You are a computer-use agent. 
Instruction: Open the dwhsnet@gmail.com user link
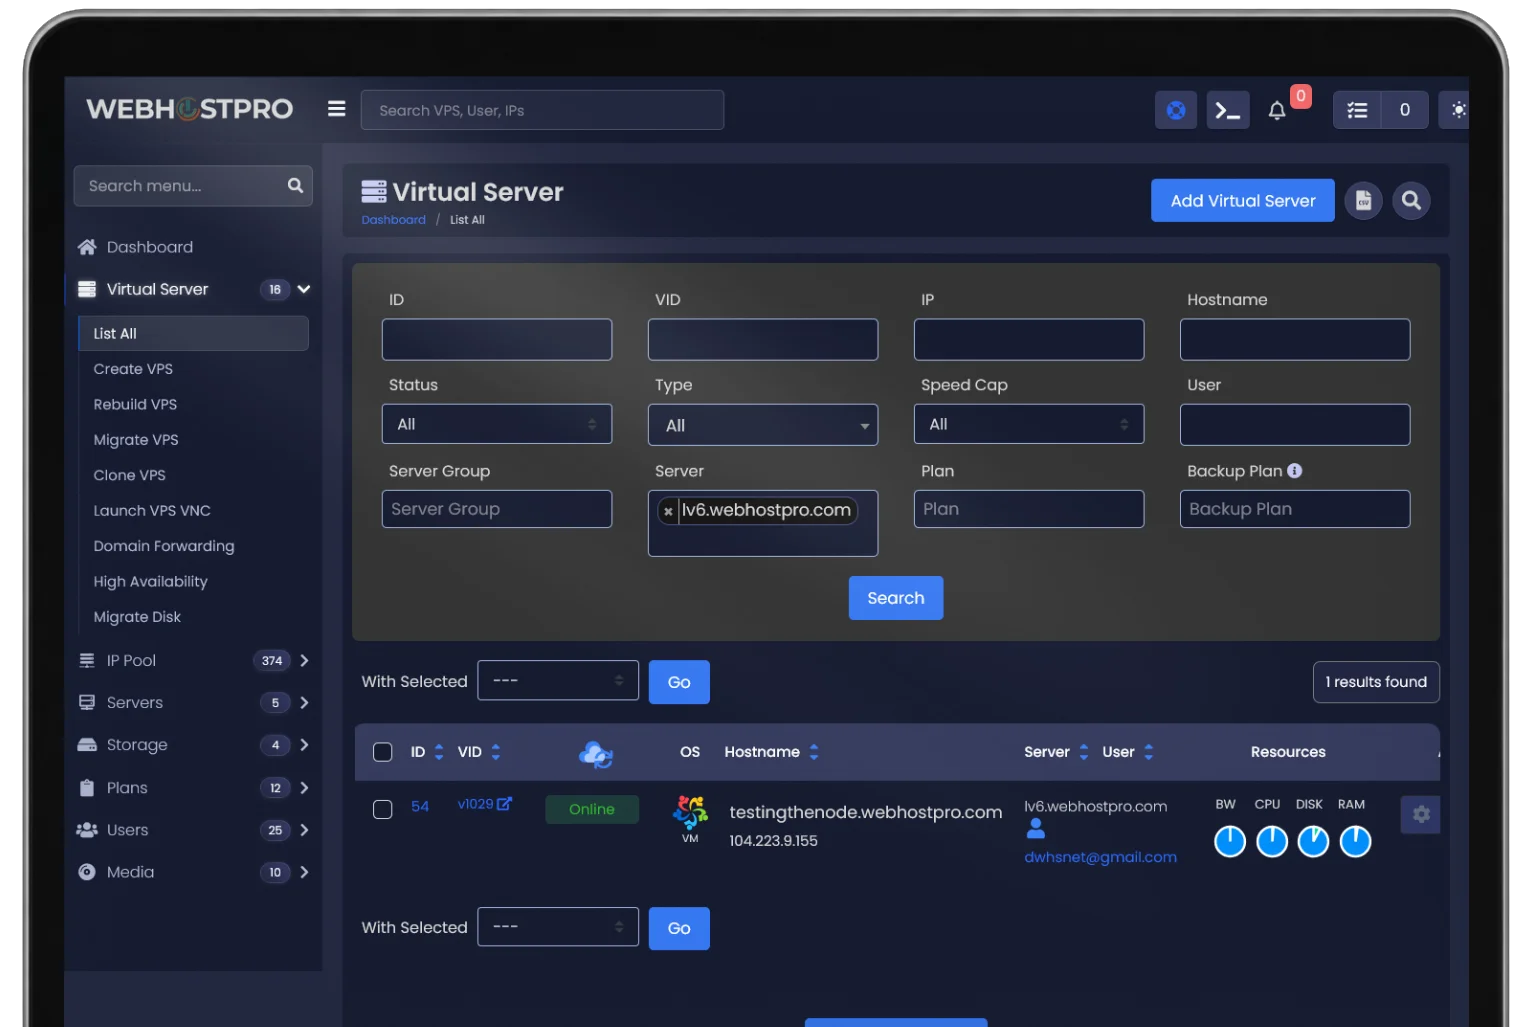pyautogui.click(x=1100, y=857)
